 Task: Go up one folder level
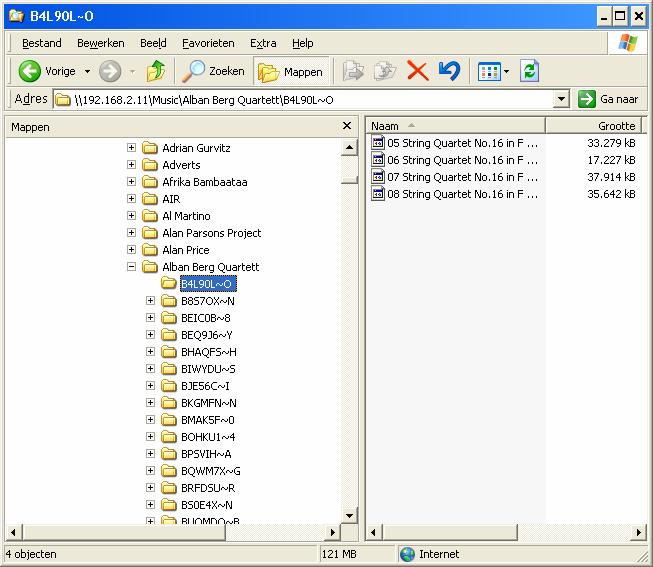coord(155,71)
